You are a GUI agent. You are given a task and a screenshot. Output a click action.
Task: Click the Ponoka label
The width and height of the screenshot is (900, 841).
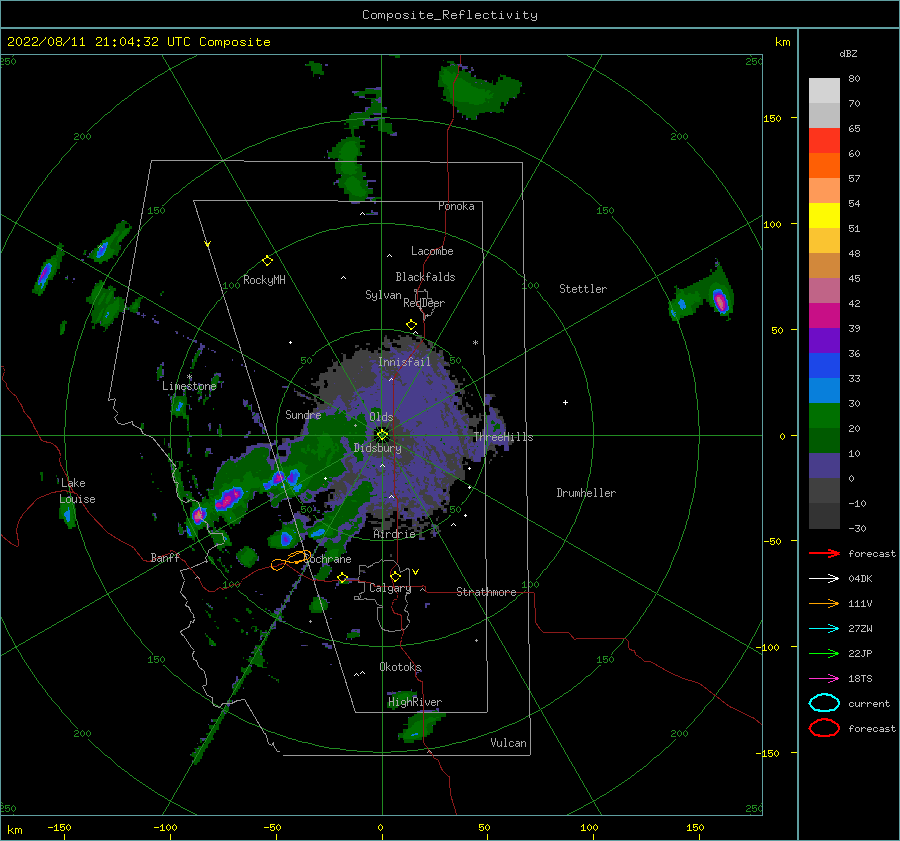click(x=456, y=206)
